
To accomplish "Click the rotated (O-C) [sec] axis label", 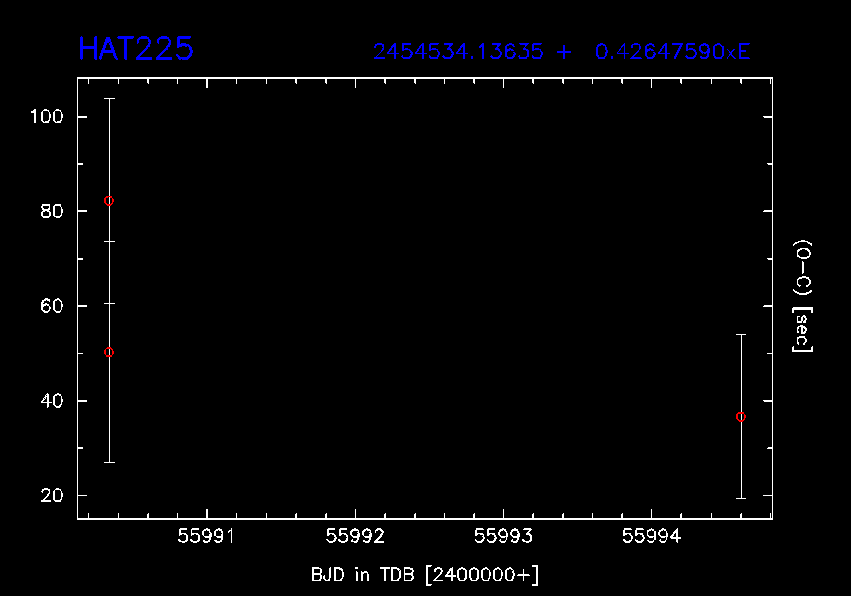I will (x=802, y=296).
